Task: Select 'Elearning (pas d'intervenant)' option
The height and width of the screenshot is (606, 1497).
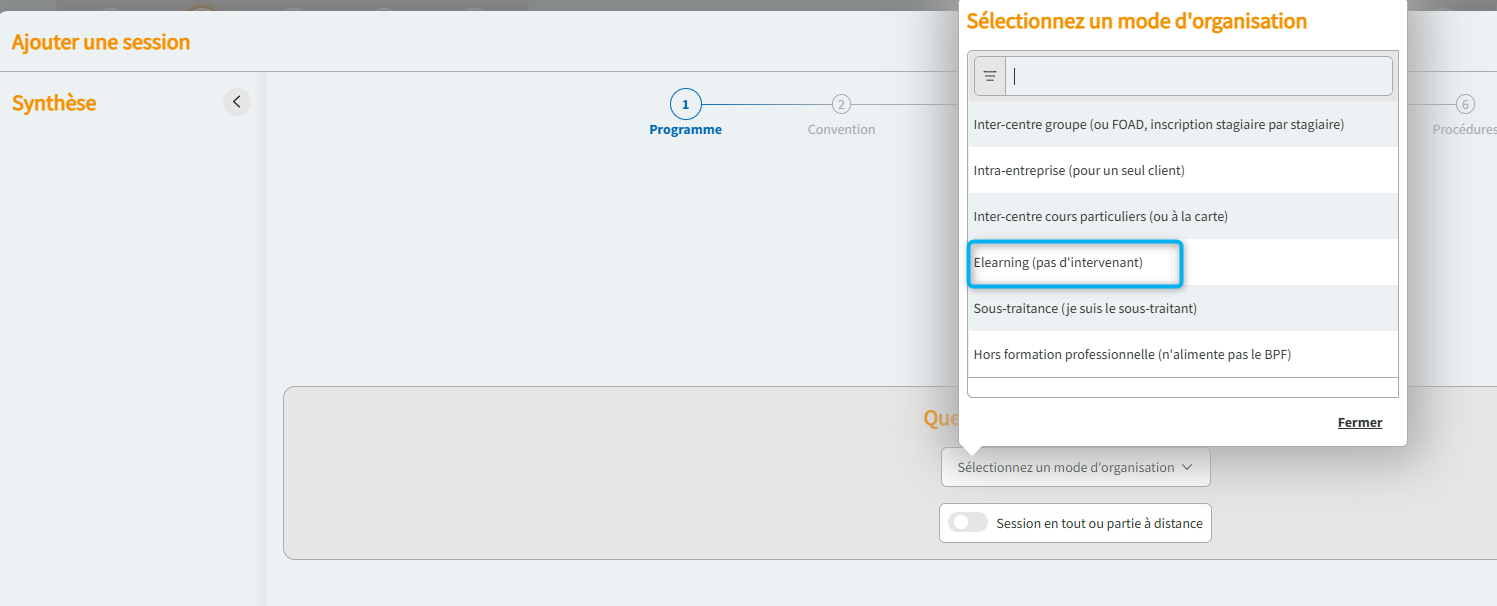Action: click(x=1058, y=263)
